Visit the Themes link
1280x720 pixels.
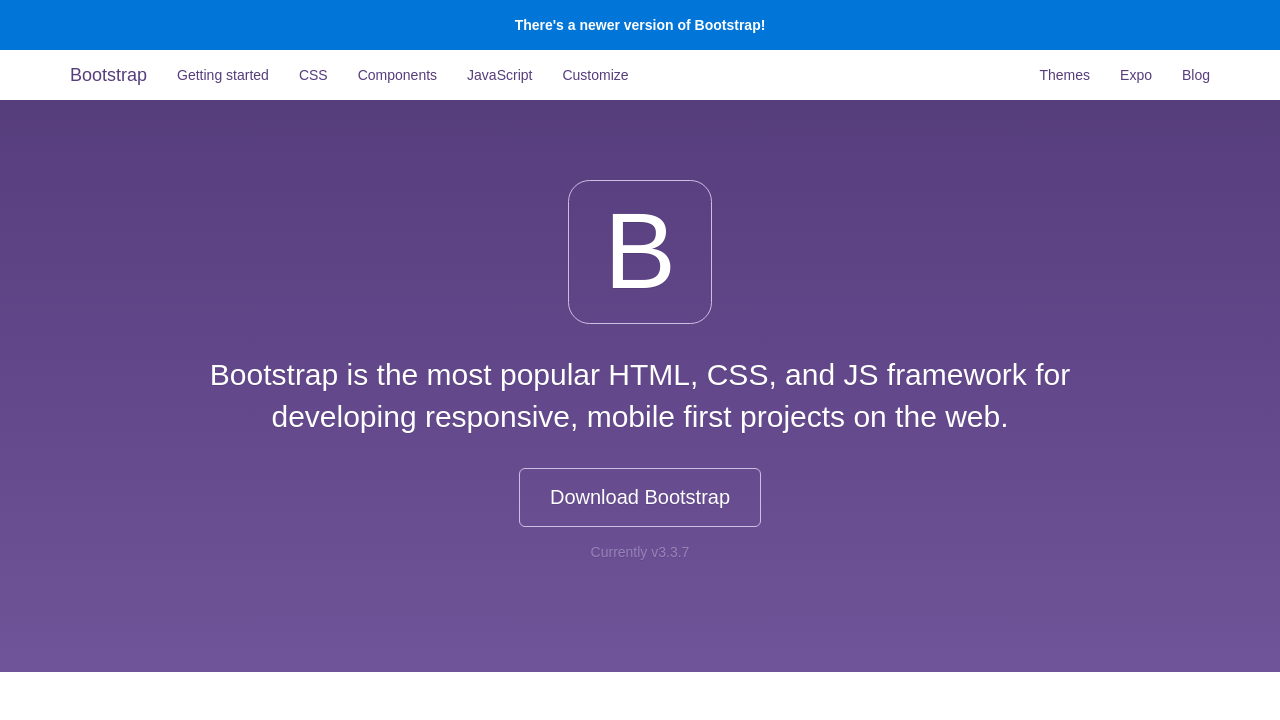tap(1064, 75)
